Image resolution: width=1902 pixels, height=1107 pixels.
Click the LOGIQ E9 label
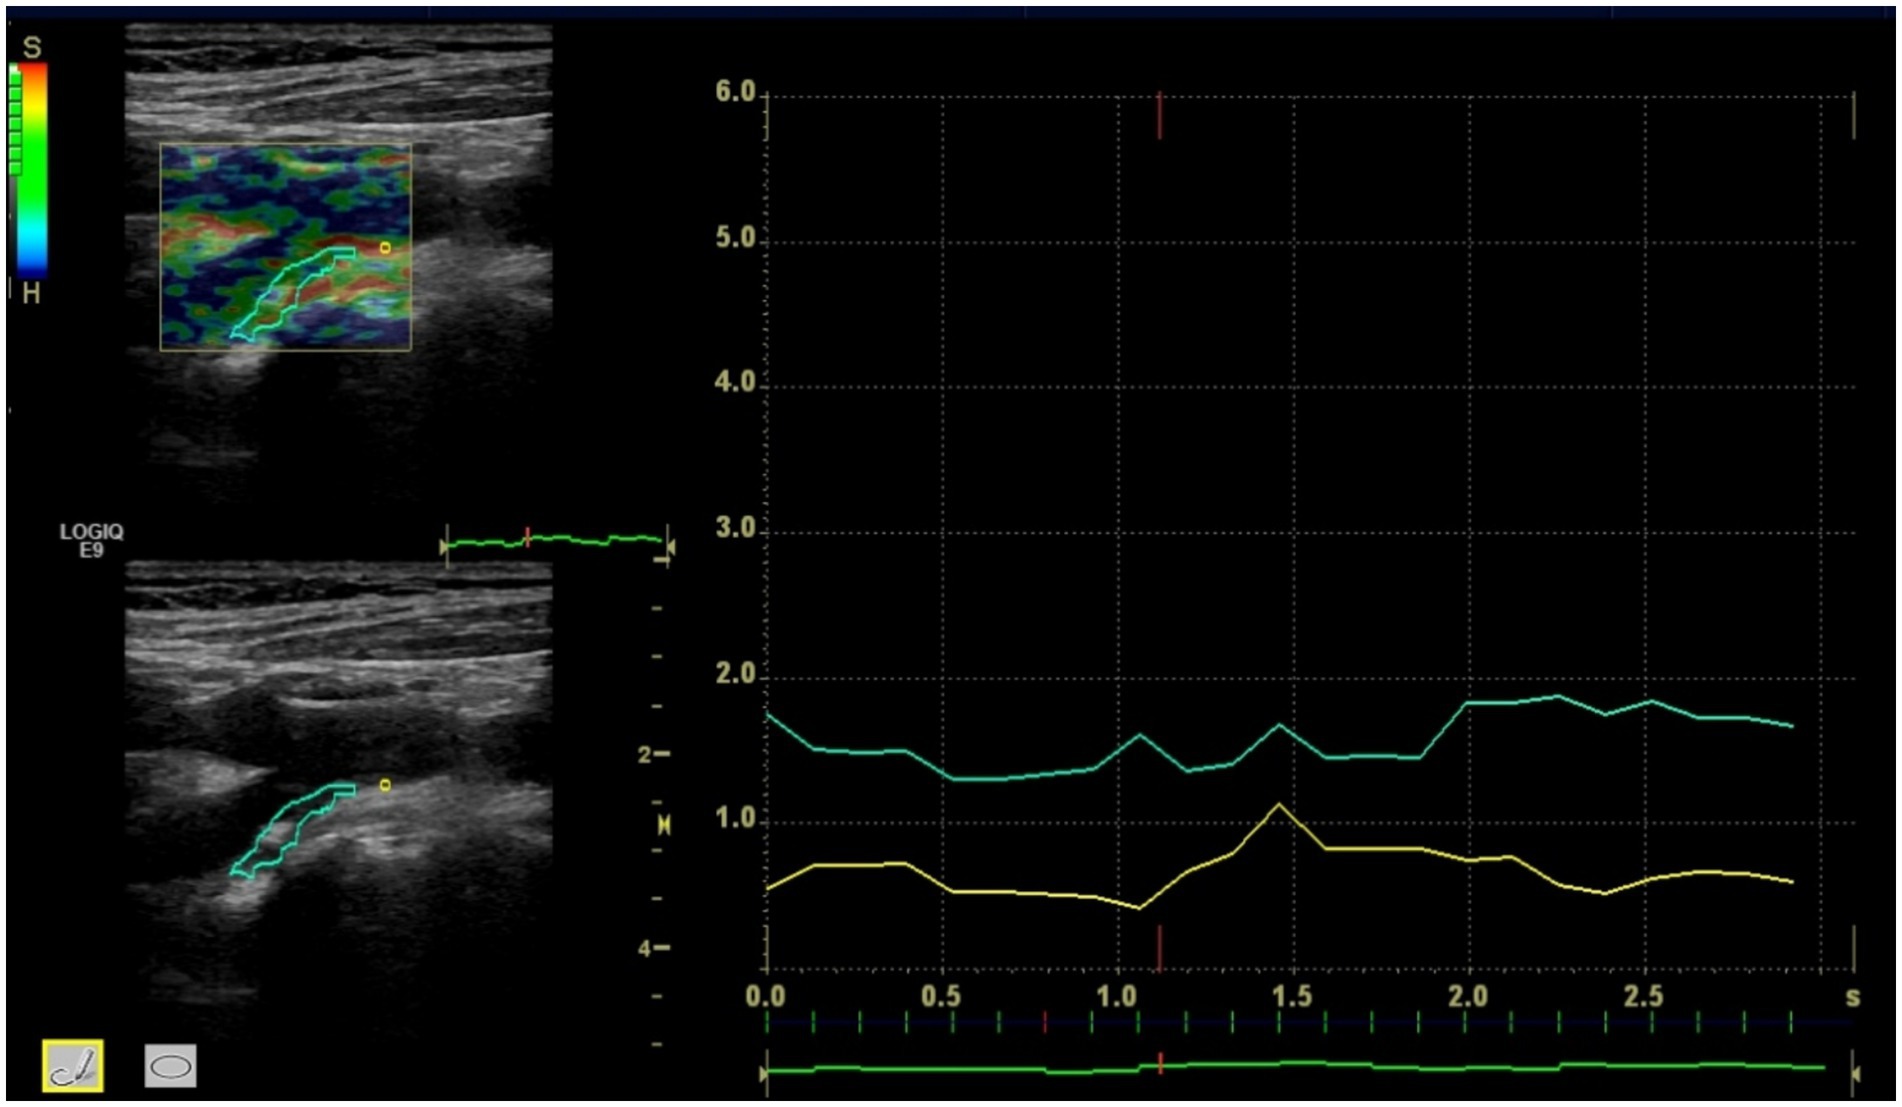pyautogui.click(x=91, y=541)
